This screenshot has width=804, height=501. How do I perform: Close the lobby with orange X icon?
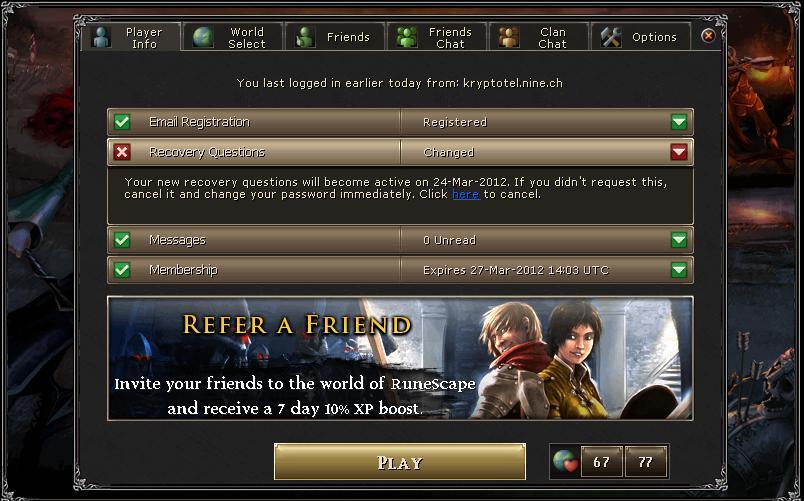(708, 35)
